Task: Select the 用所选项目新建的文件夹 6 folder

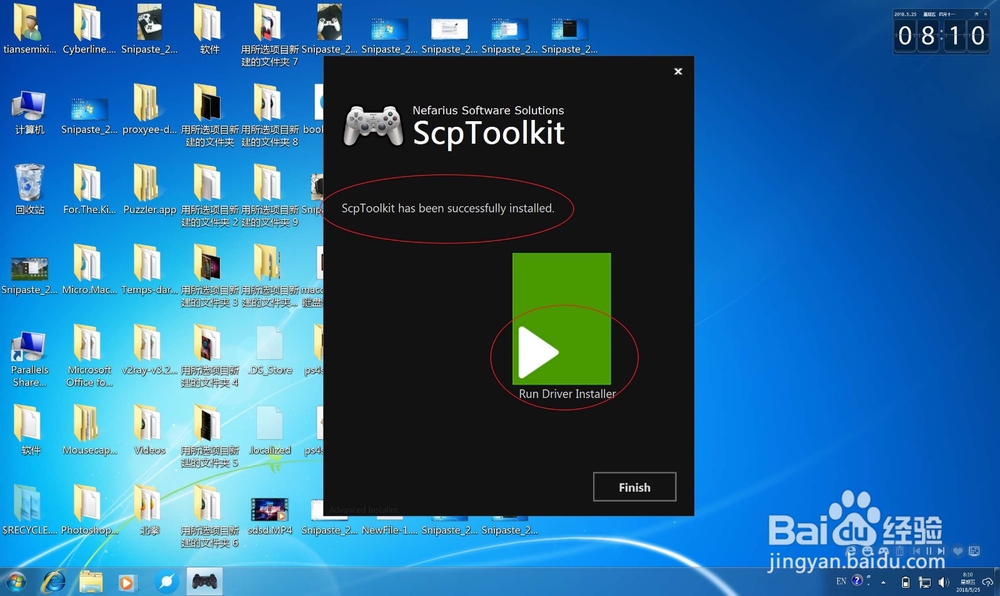Action: 209,516
